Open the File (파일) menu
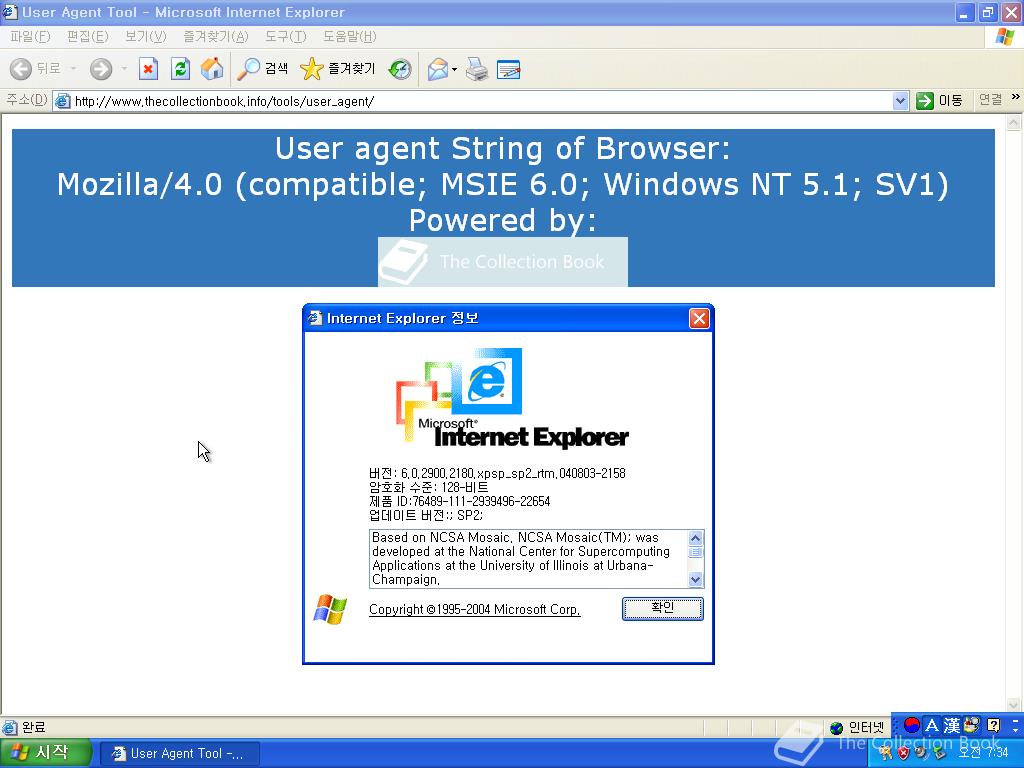The height and width of the screenshot is (768, 1024). click(30, 37)
